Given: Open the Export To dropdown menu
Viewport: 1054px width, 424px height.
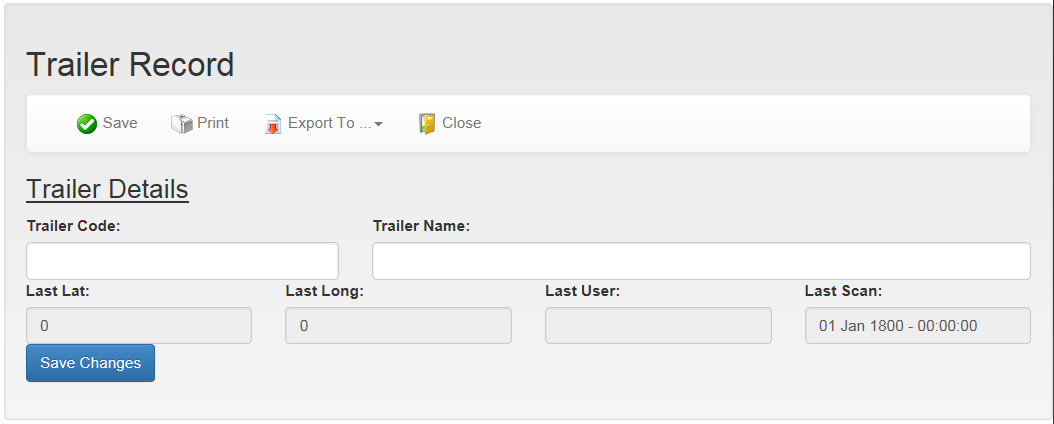Looking at the screenshot, I should [x=329, y=123].
